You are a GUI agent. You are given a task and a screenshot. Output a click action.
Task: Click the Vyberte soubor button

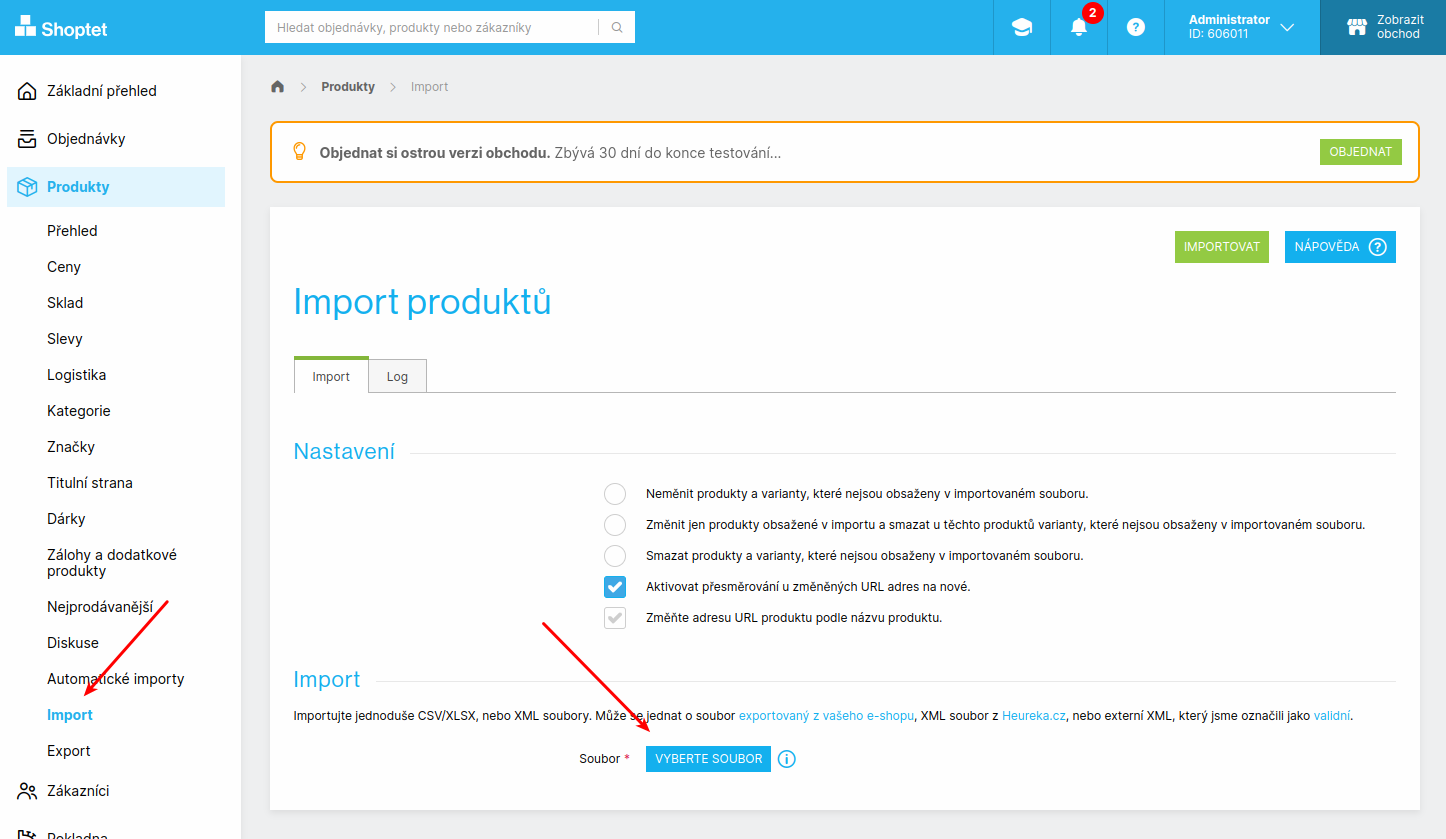pos(708,759)
